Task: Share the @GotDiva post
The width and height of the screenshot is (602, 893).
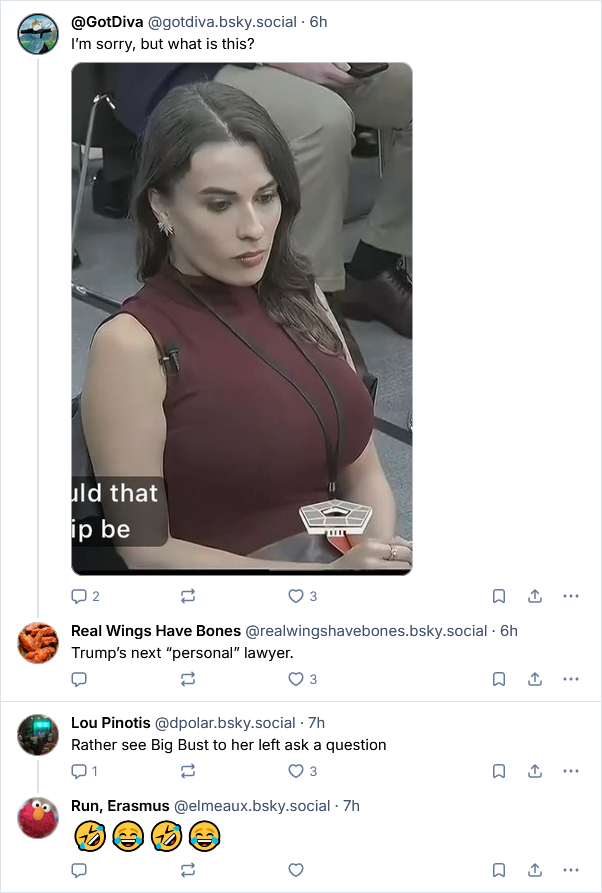Action: click(535, 596)
